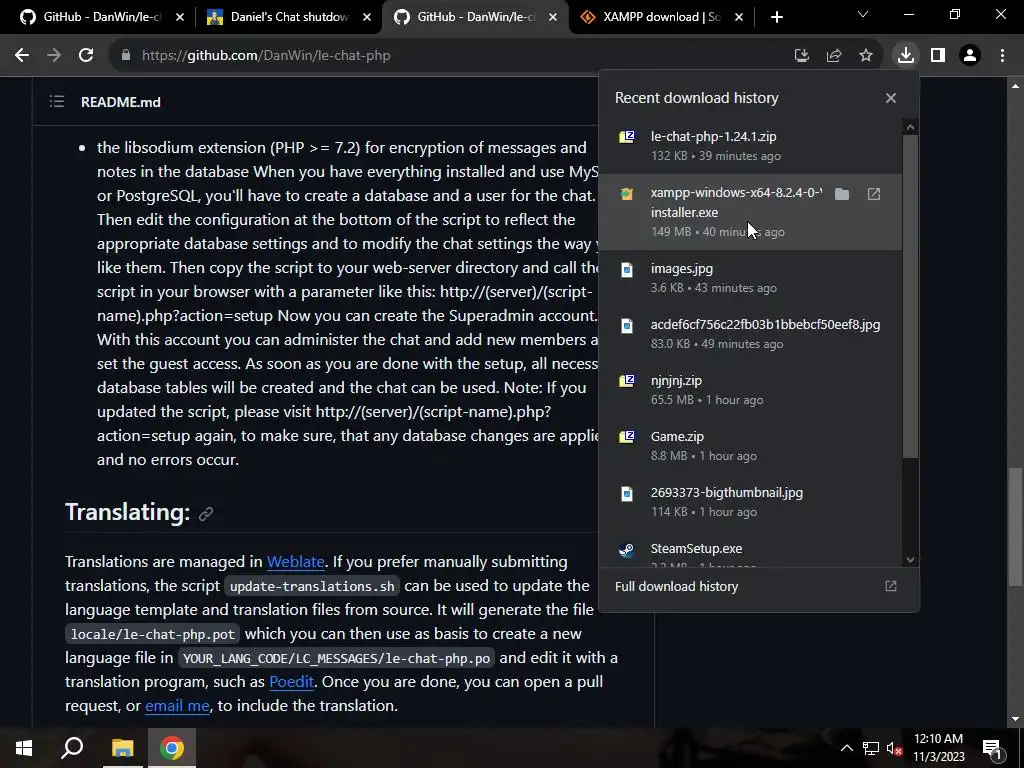The height and width of the screenshot is (768, 1024).
Task: Click the browser forward arrow
Action: coord(54,56)
